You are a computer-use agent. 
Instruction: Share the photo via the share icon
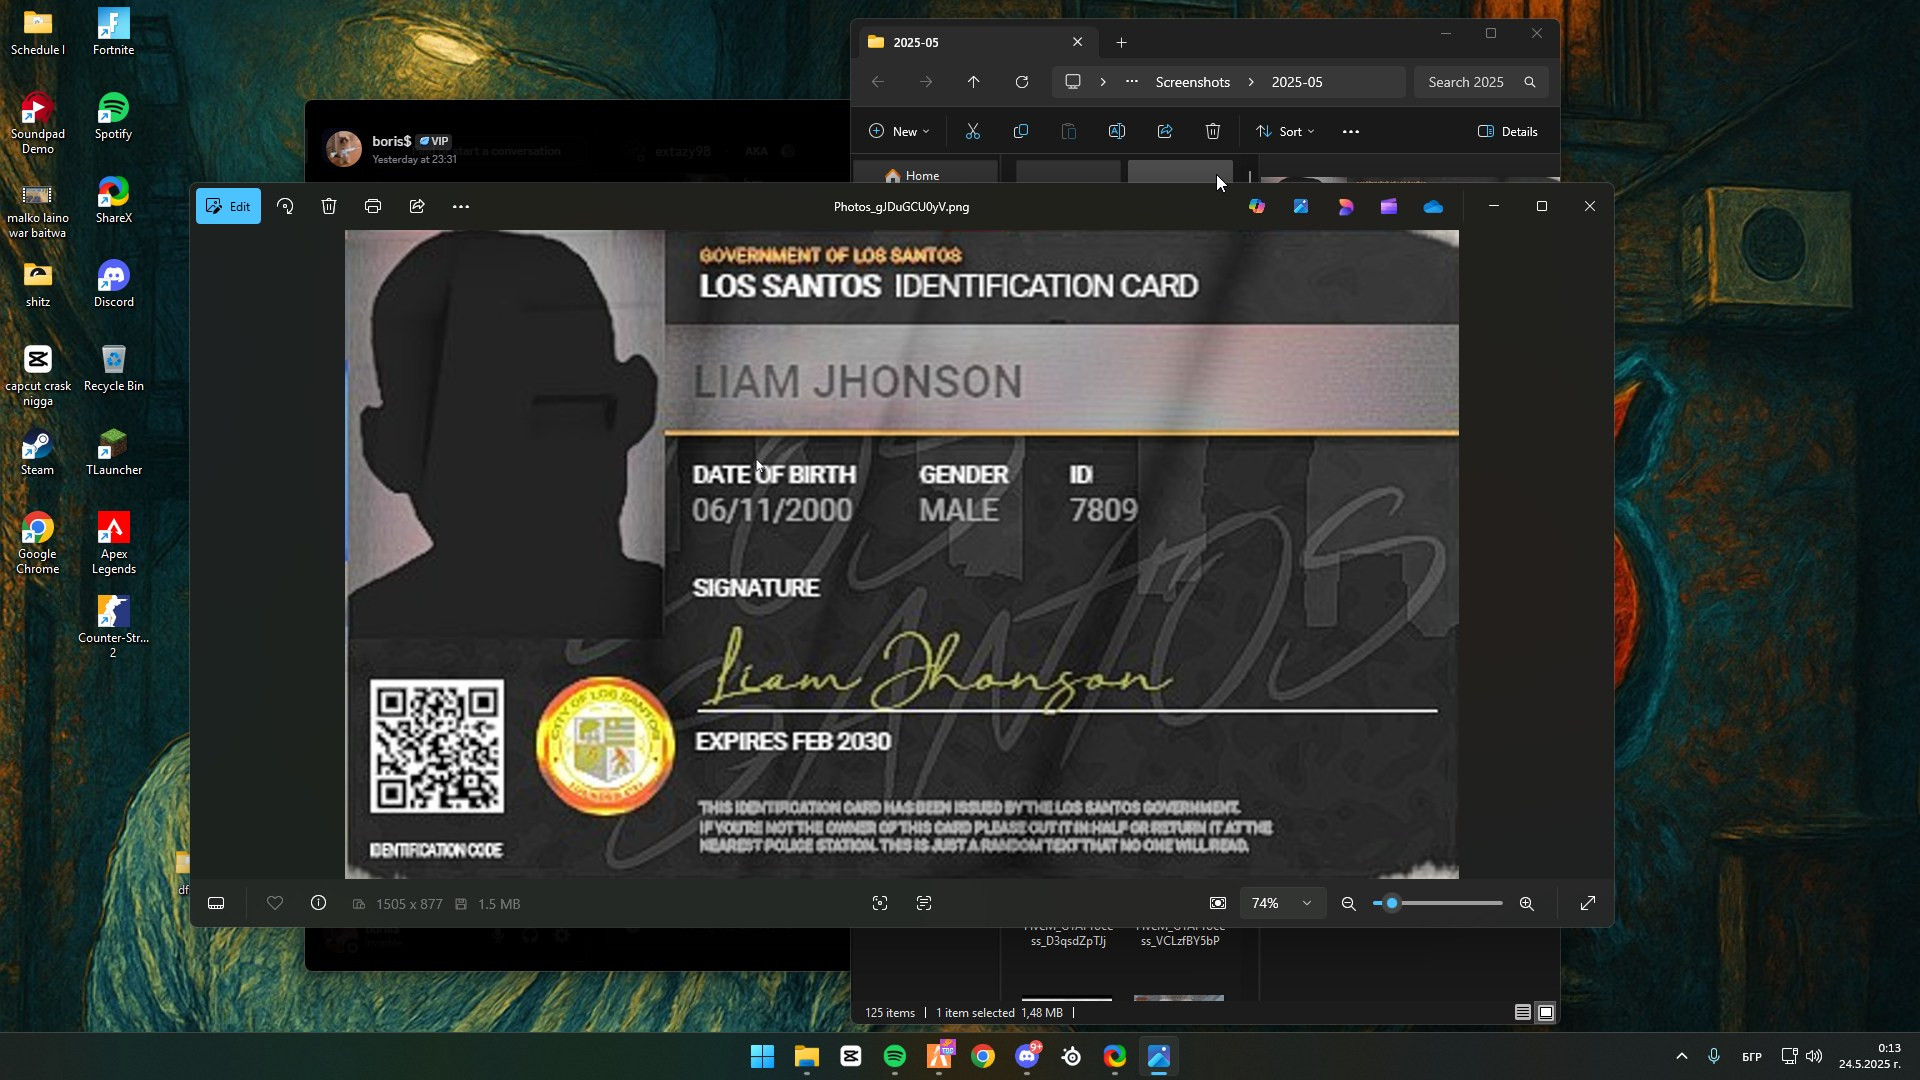click(417, 206)
